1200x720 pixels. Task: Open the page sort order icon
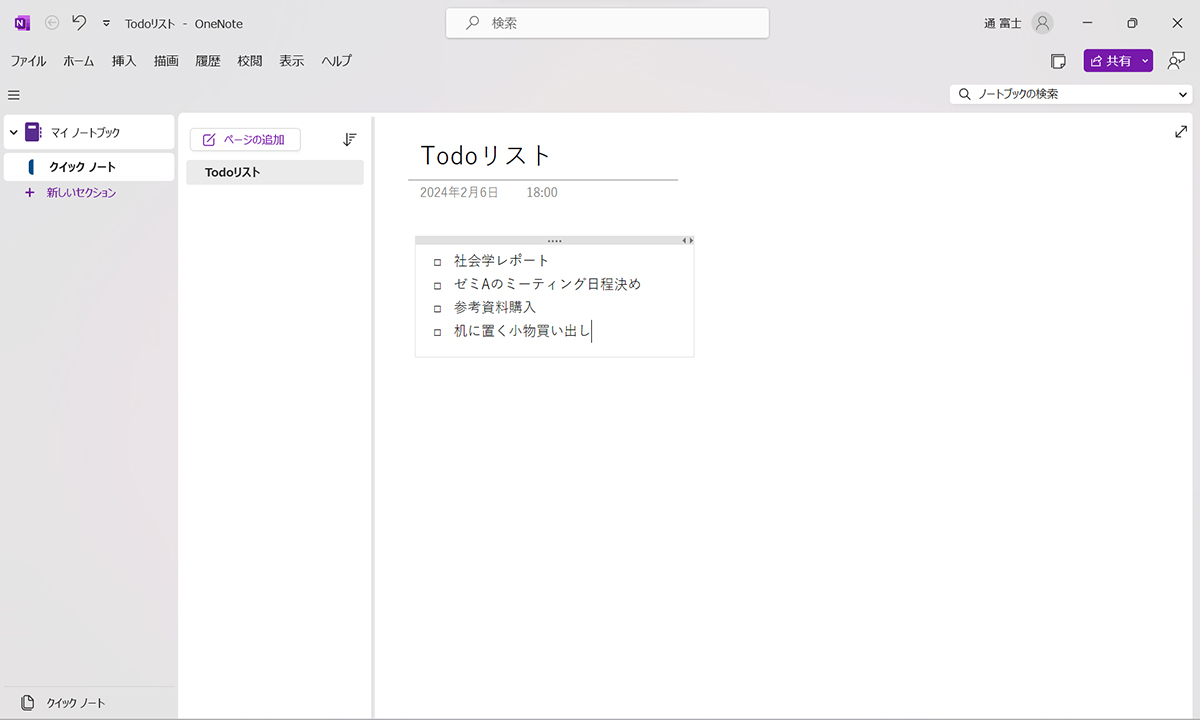tap(349, 139)
